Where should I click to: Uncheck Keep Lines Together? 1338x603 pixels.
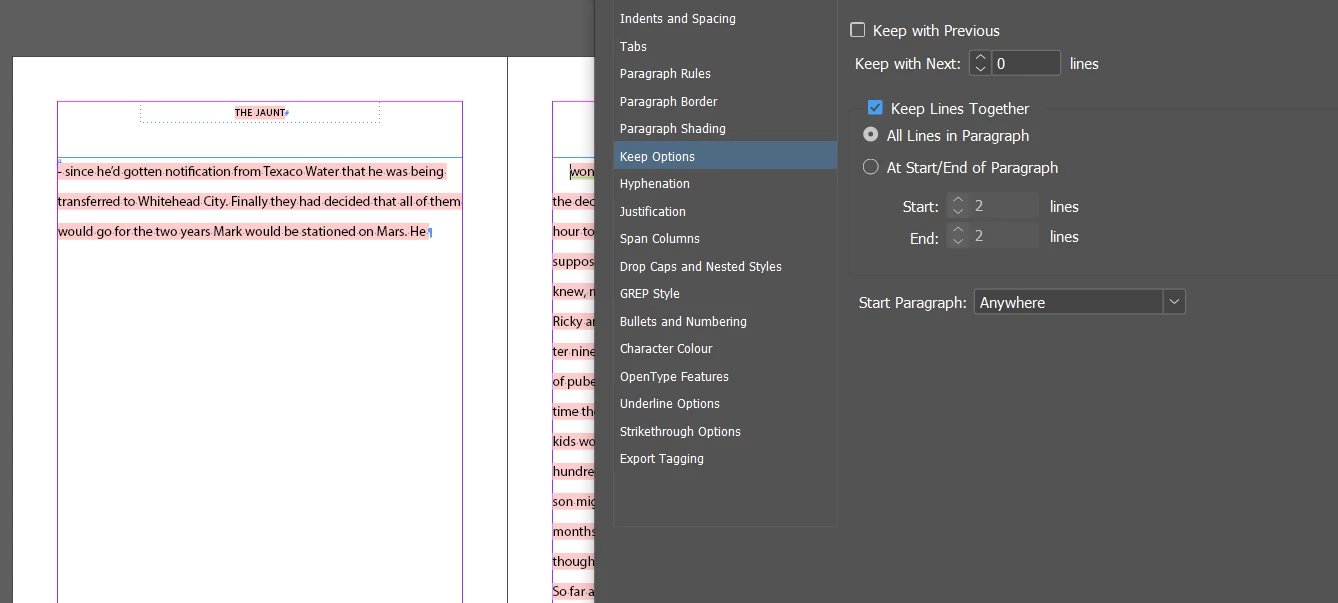pos(875,108)
